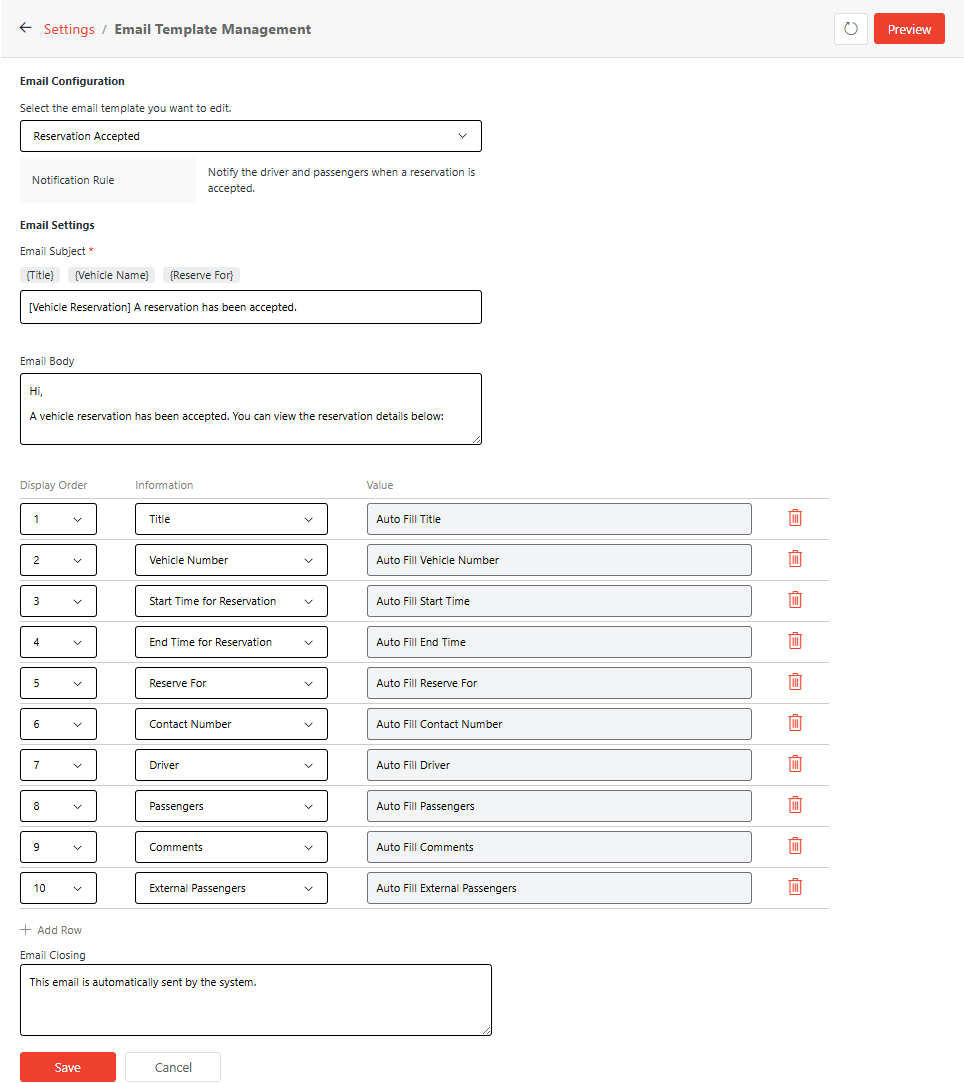Click the refresh icon next to Preview

point(850,28)
